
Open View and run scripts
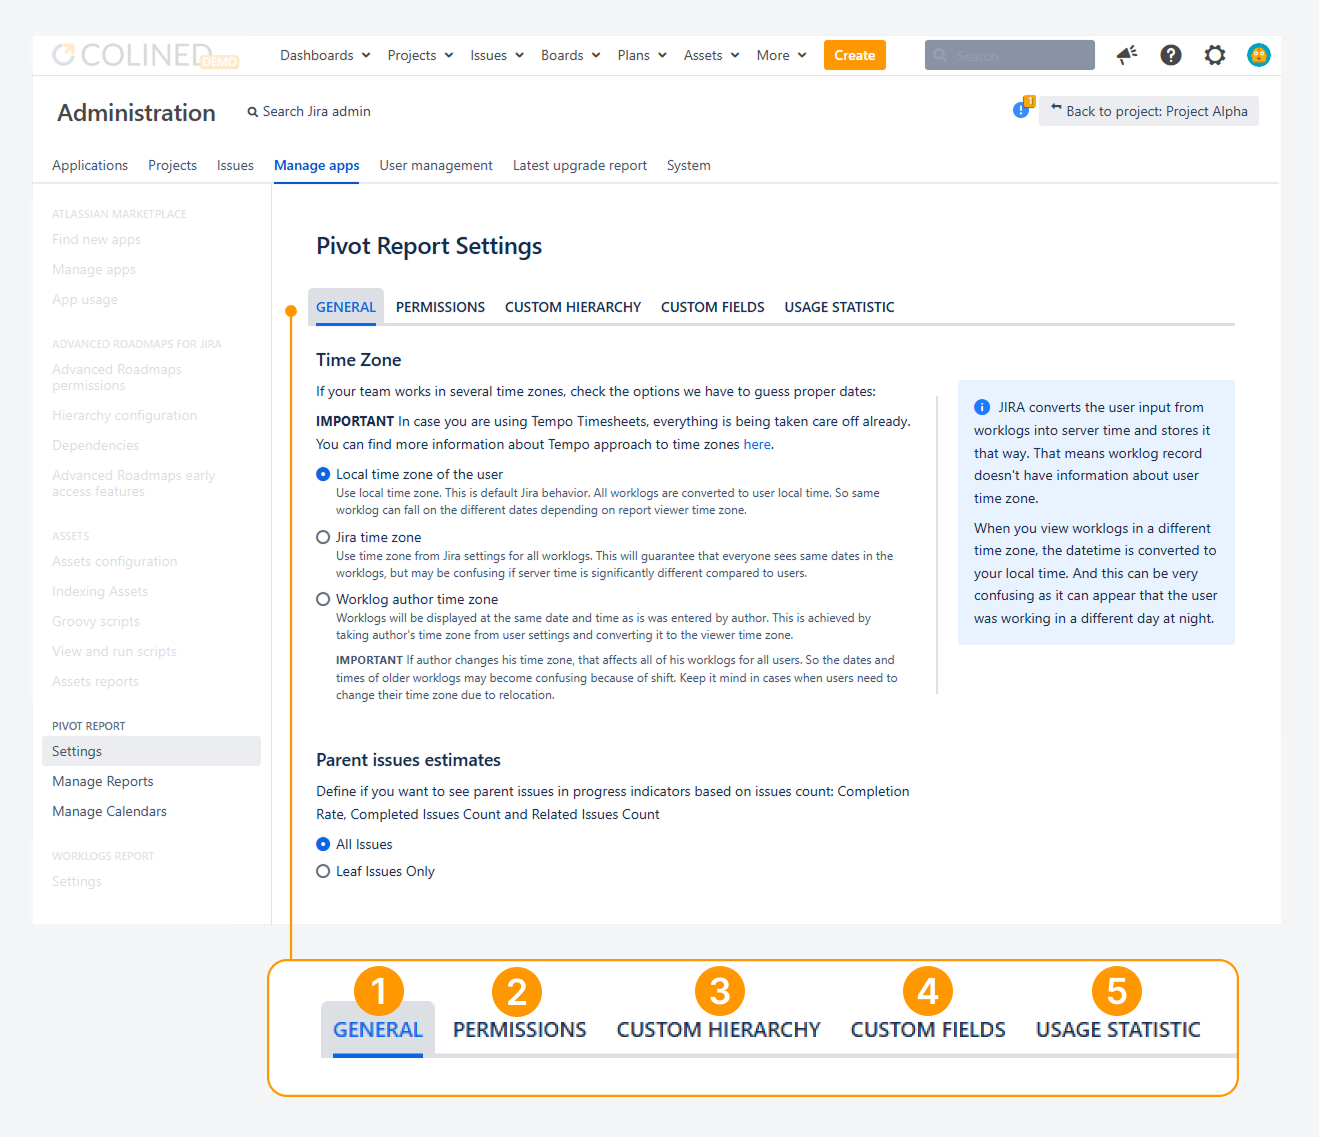(114, 651)
